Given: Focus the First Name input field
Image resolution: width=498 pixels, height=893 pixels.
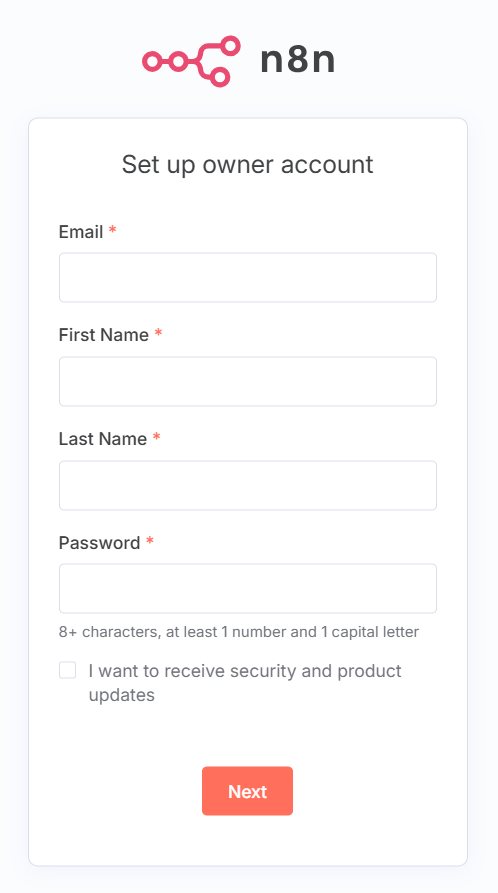Looking at the screenshot, I should [248, 382].
